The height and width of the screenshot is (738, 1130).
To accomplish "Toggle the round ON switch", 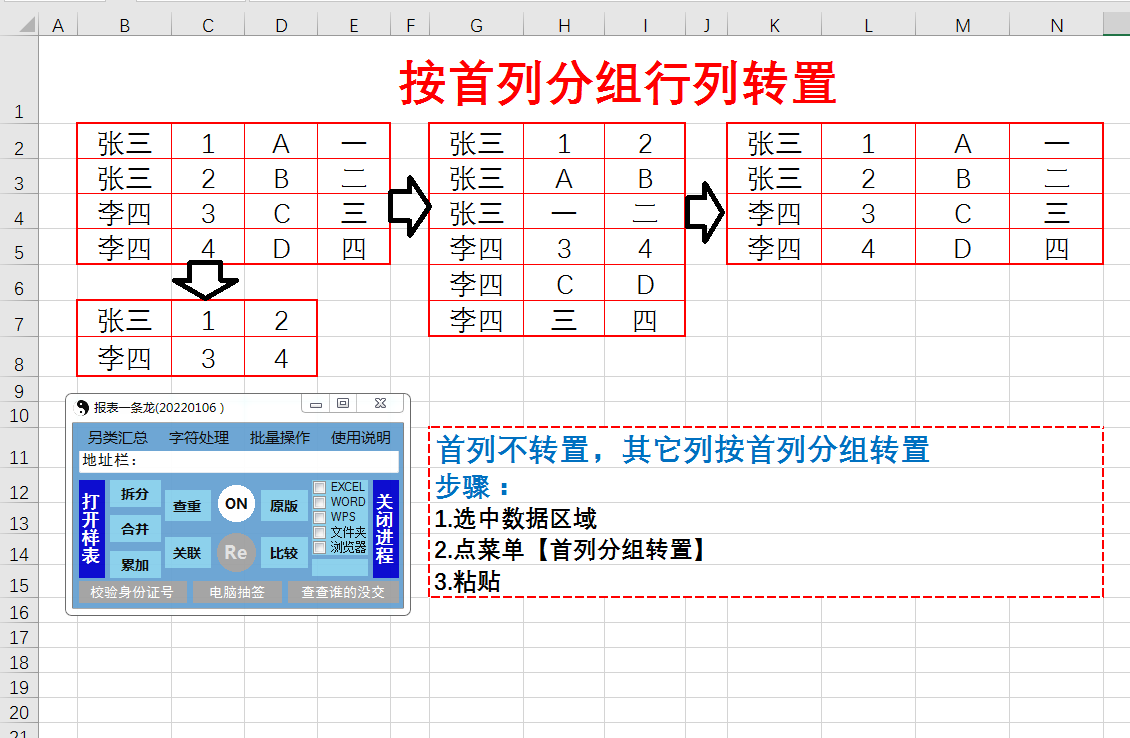I will [x=236, y=504].
